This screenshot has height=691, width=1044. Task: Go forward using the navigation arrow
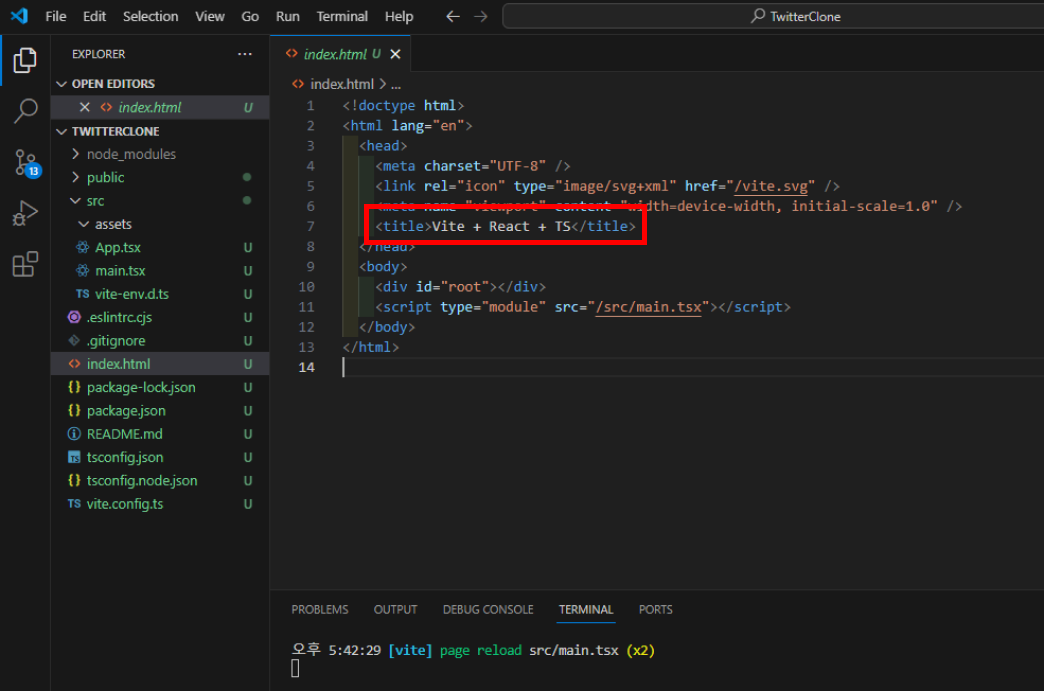click(481, 16)
